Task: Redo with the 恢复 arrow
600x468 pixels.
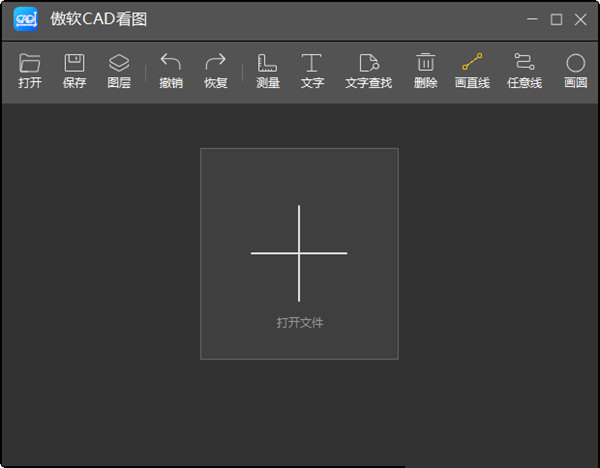Action: pyautogui.click(x=216, y=65)
